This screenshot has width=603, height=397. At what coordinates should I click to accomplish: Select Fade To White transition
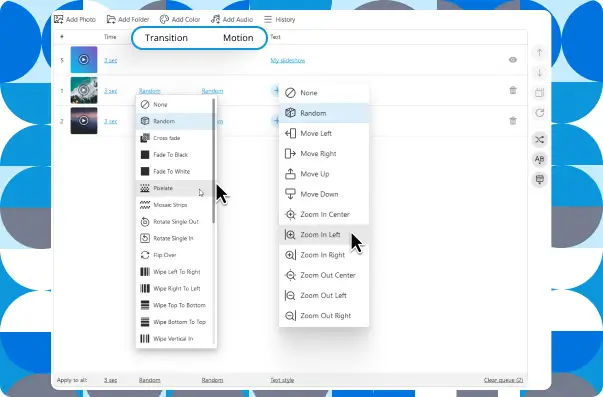[174, 172]
